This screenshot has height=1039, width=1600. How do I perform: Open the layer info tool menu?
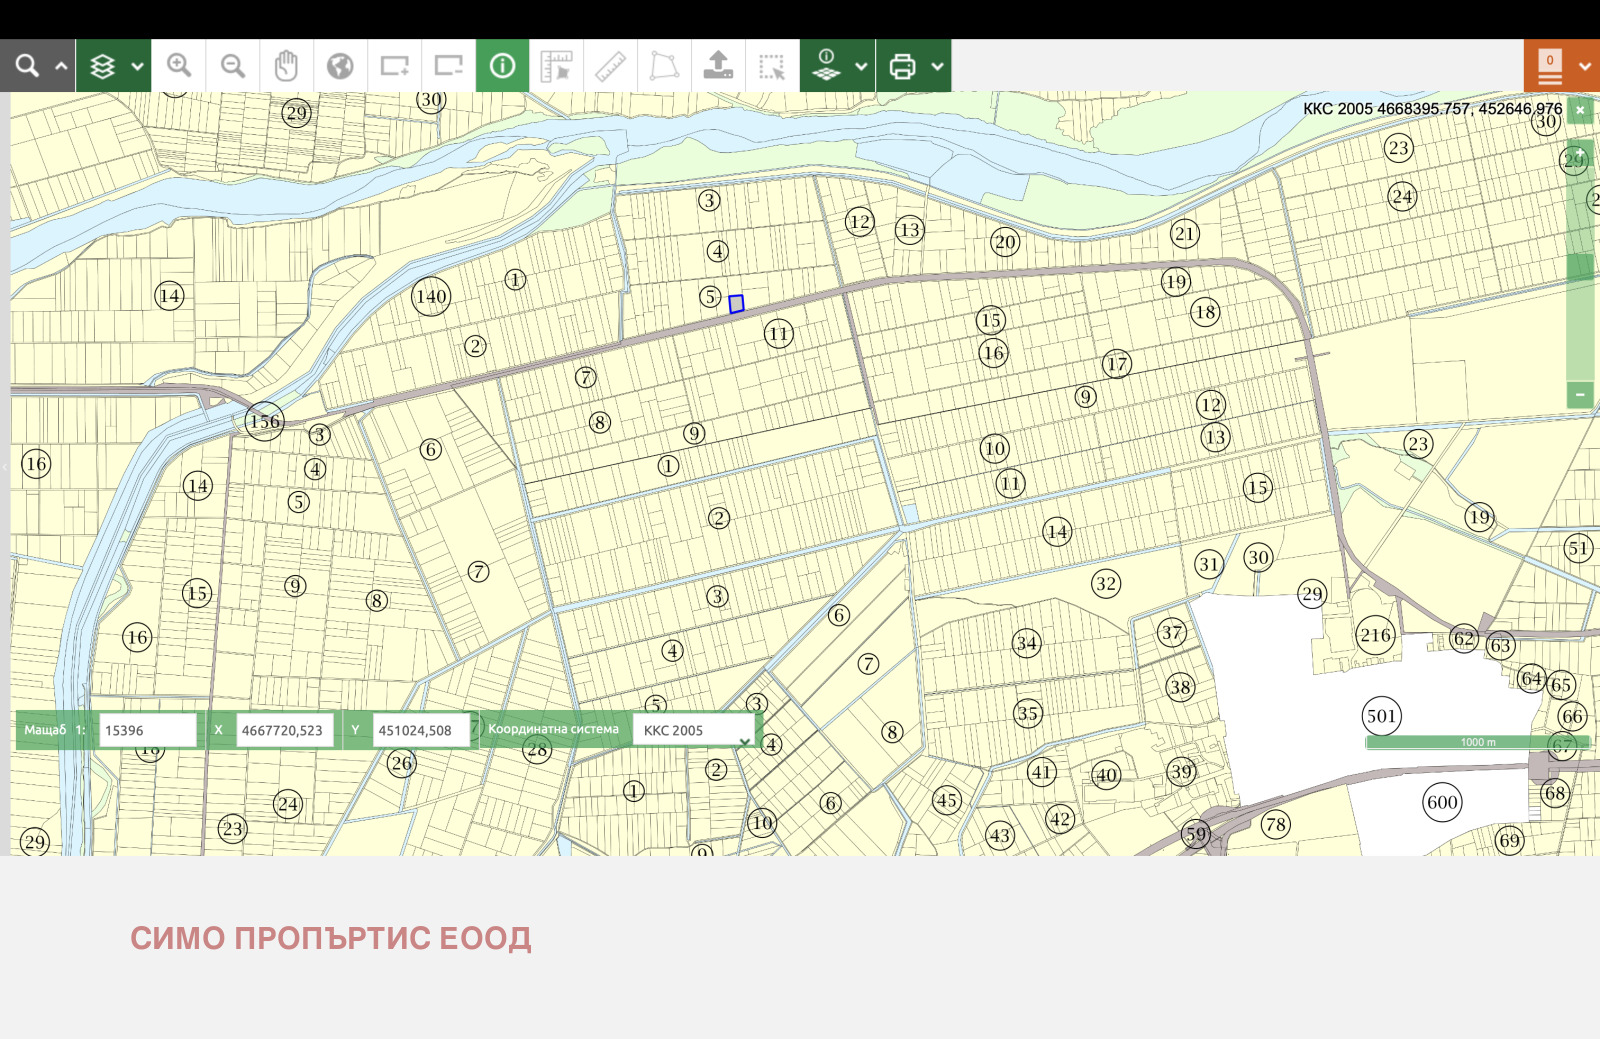(827, 66)
